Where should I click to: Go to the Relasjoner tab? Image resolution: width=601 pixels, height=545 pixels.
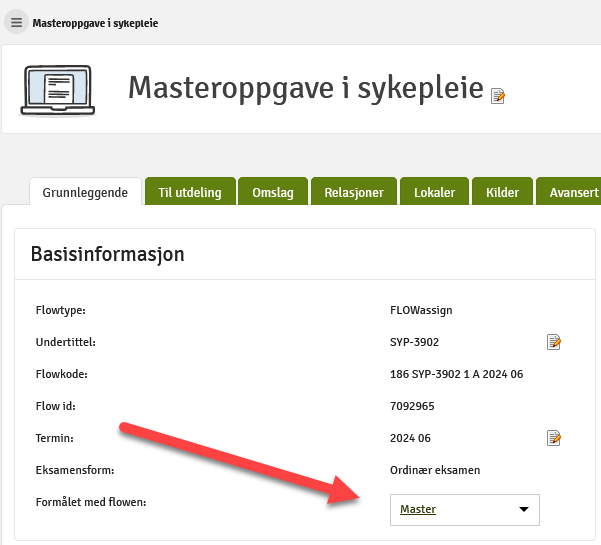(354, 193)
